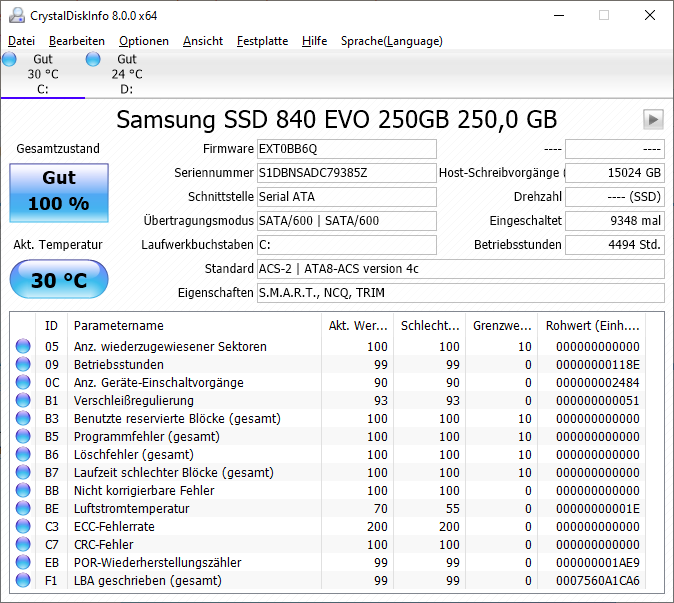Select the 'Verschleißregulierung' parameter name
Screen dimensions: 674x603
click(134, 401)
